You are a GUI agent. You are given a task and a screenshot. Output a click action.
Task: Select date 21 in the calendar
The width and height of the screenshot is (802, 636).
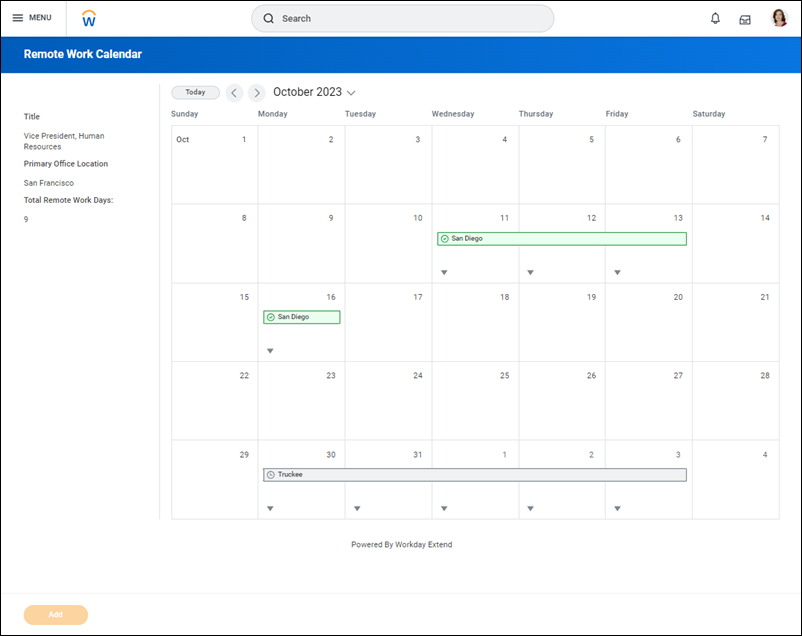pos(736,322)
